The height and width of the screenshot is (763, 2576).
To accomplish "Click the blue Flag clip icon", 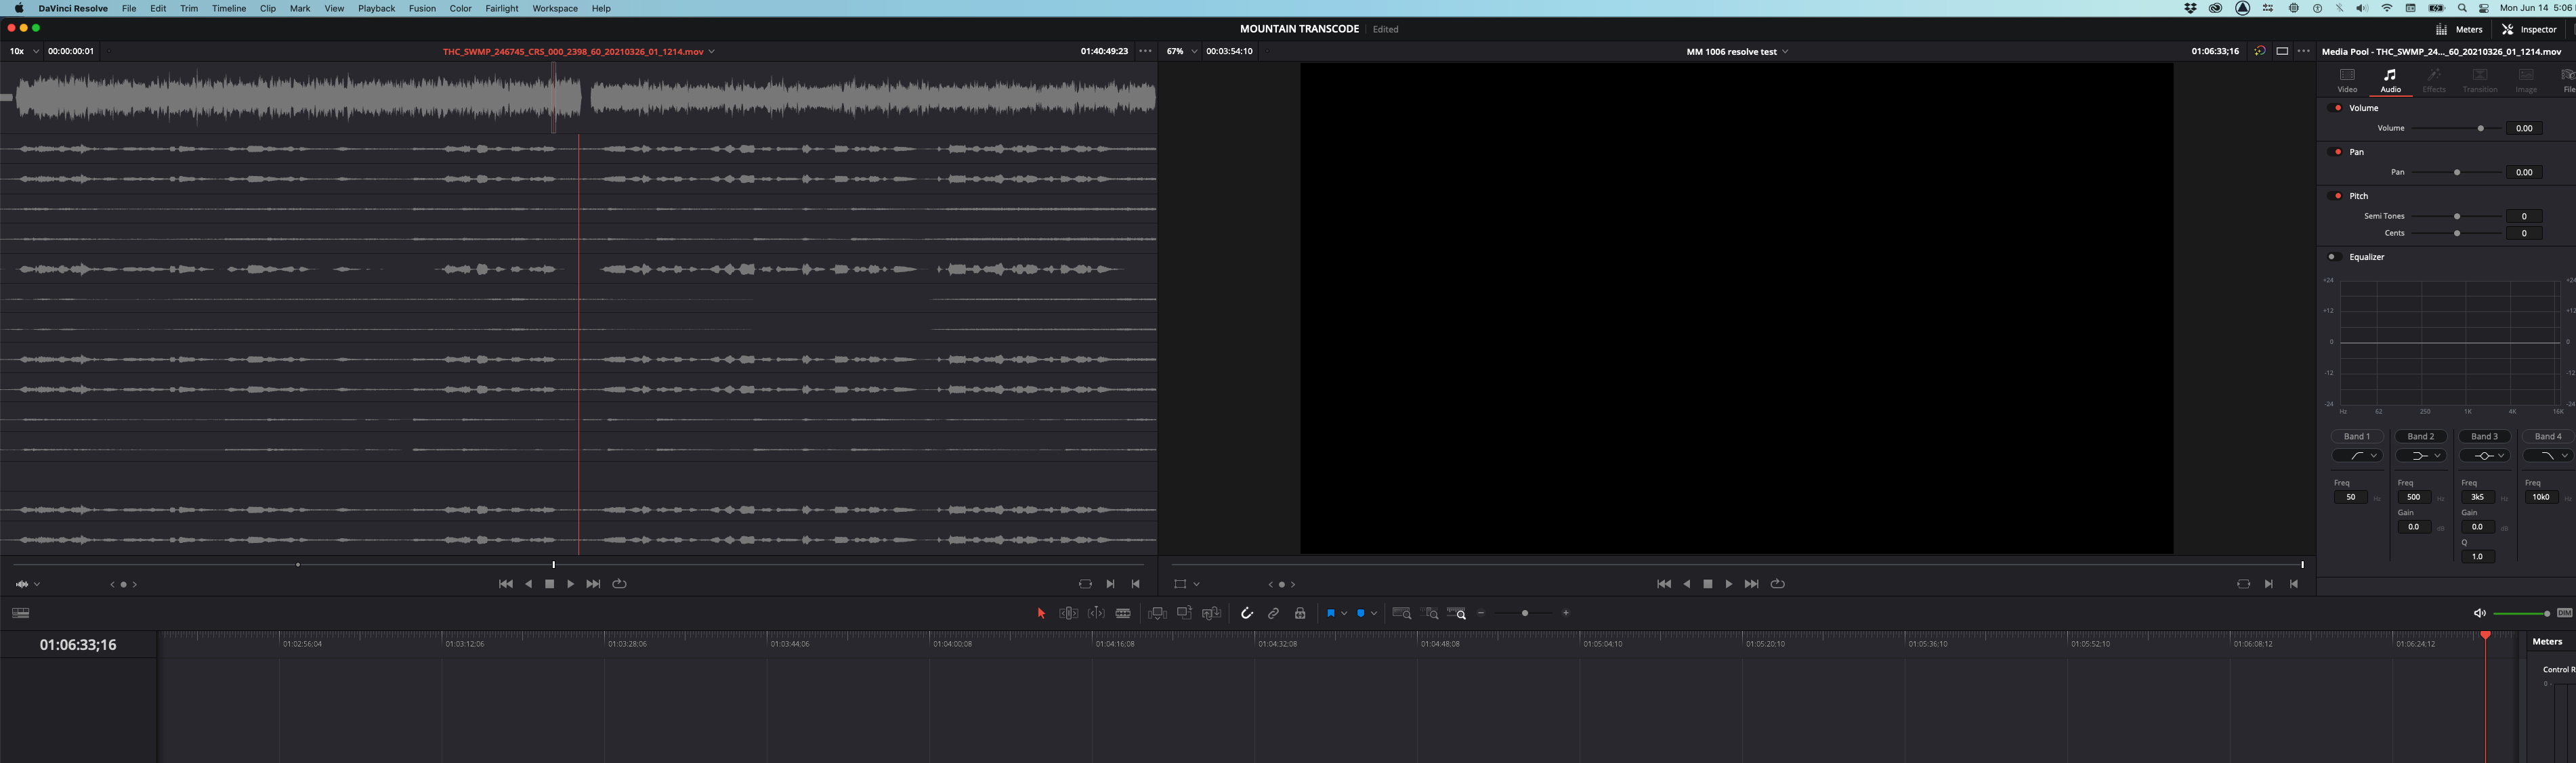I will coord(1330,613).
